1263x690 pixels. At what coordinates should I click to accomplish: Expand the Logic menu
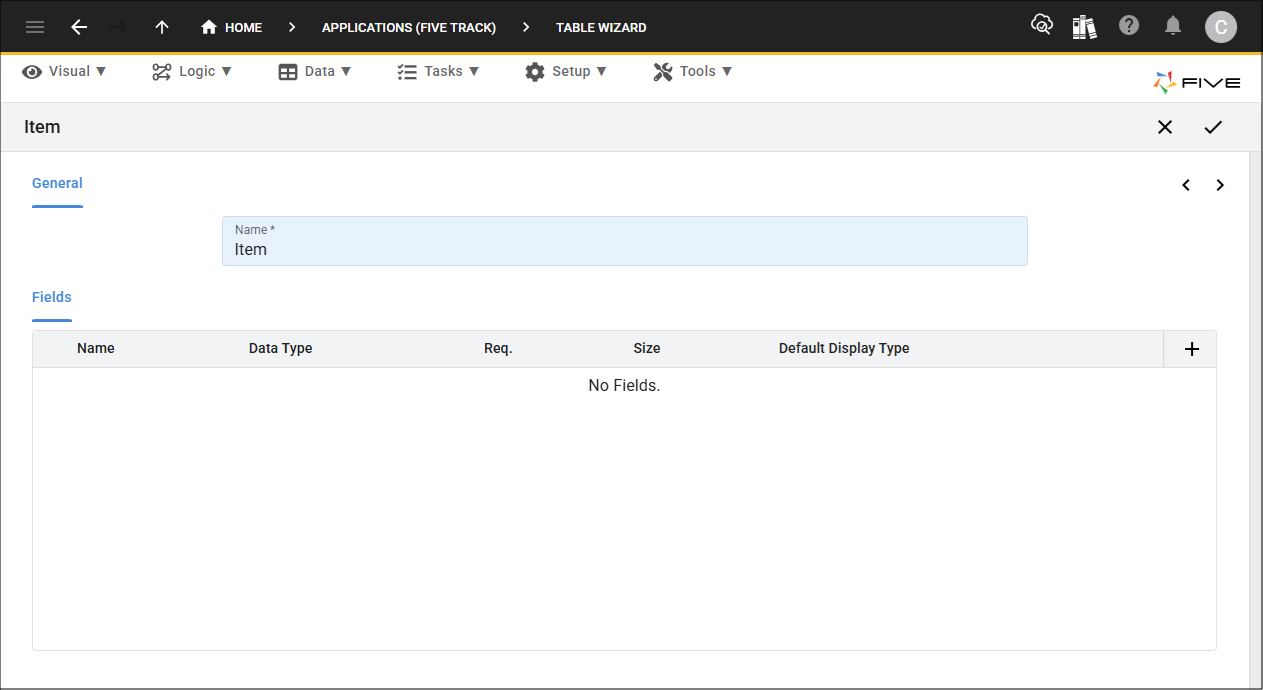[x=192, y=71]
